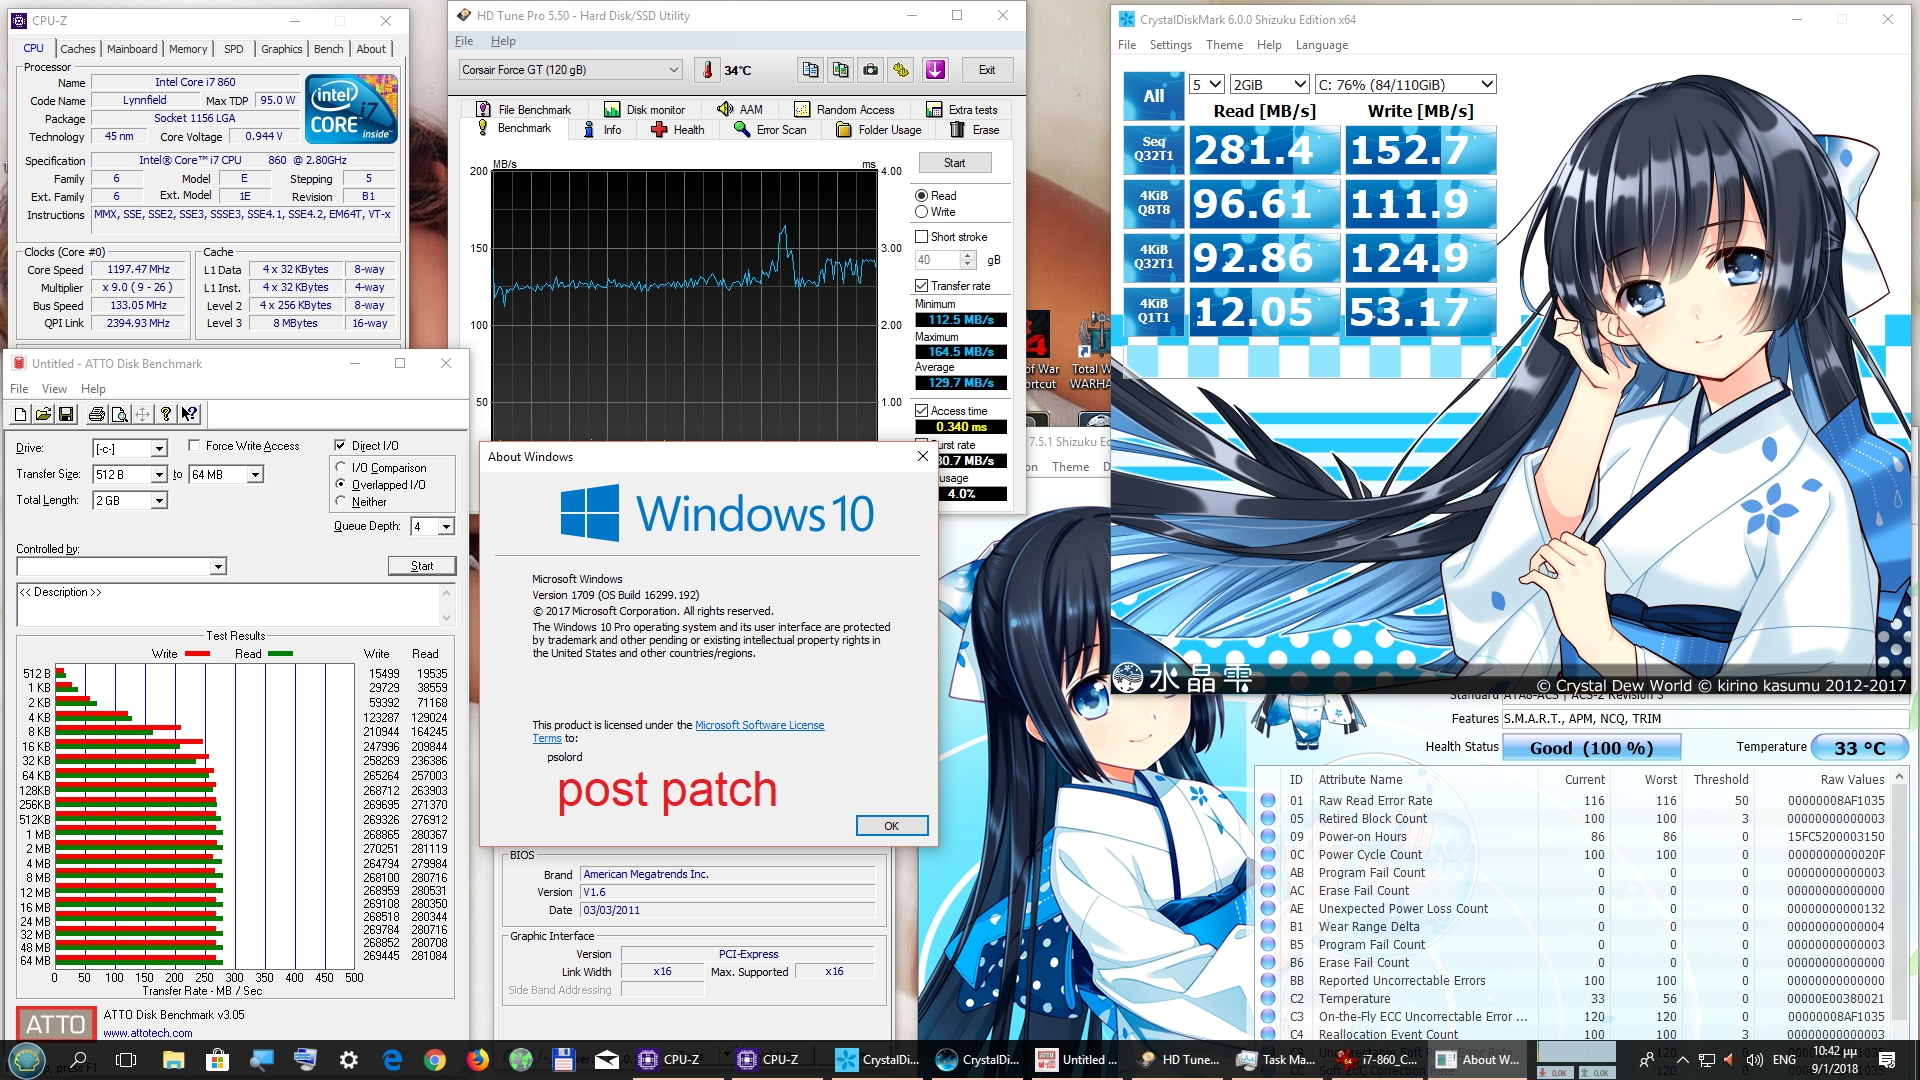The width and height of the screenshot is (1920, 1080).
Task: Click the purple down-arrow icon in HD Tune
Action: [935, 70]
